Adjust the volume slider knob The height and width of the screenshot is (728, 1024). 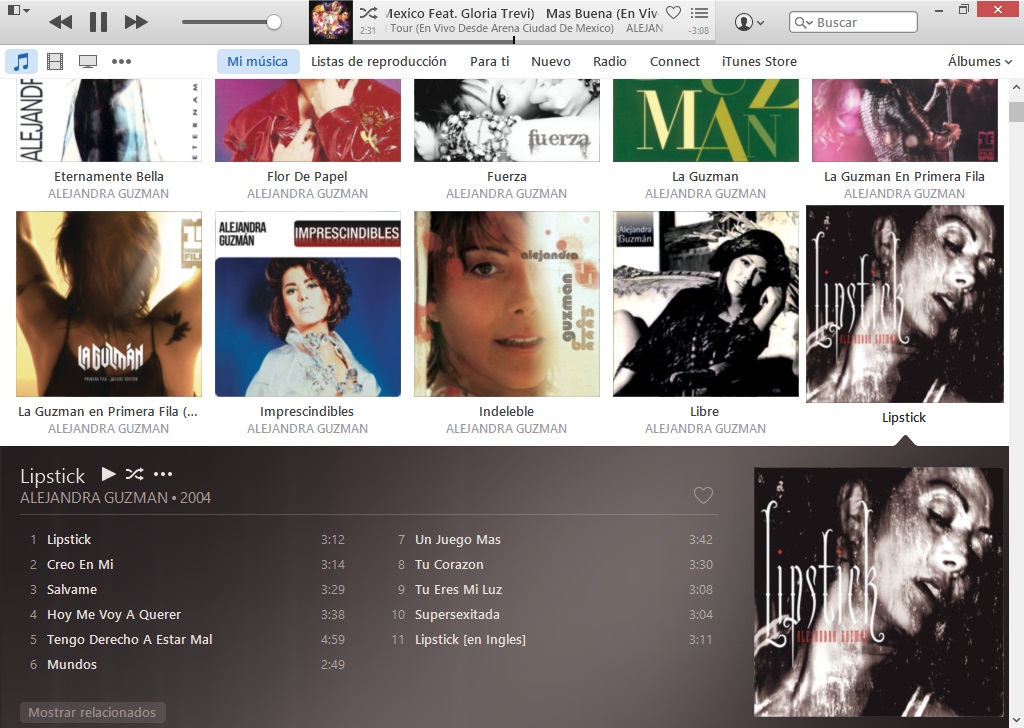click(274, 22)
